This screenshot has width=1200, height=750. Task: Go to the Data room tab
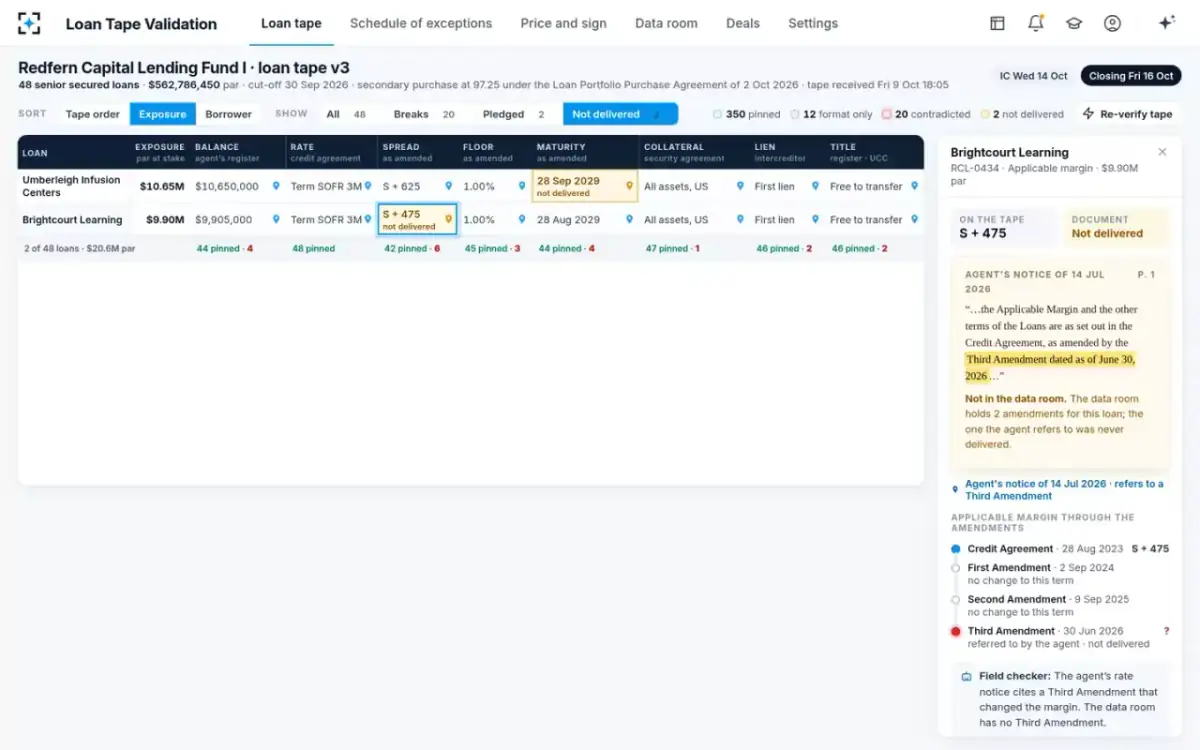(666, 23)
